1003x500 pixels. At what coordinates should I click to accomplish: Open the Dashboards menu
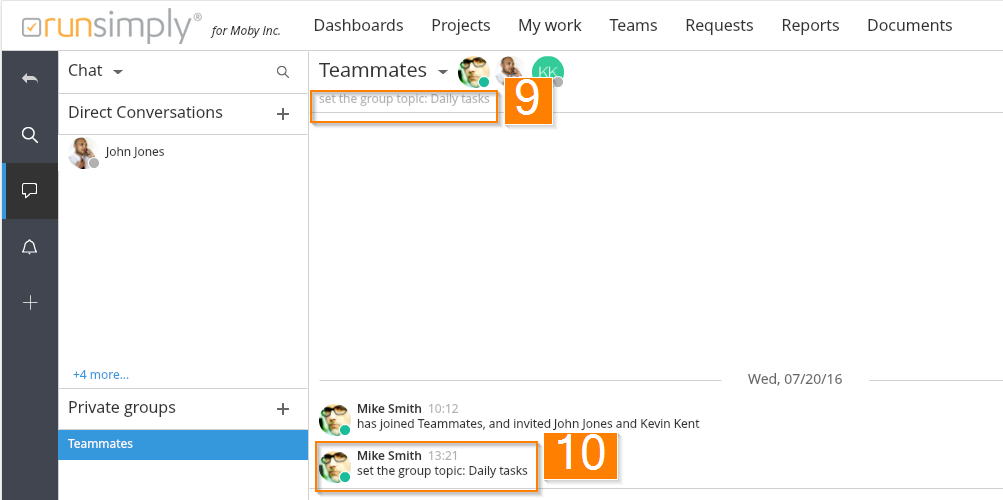point(358,25)
